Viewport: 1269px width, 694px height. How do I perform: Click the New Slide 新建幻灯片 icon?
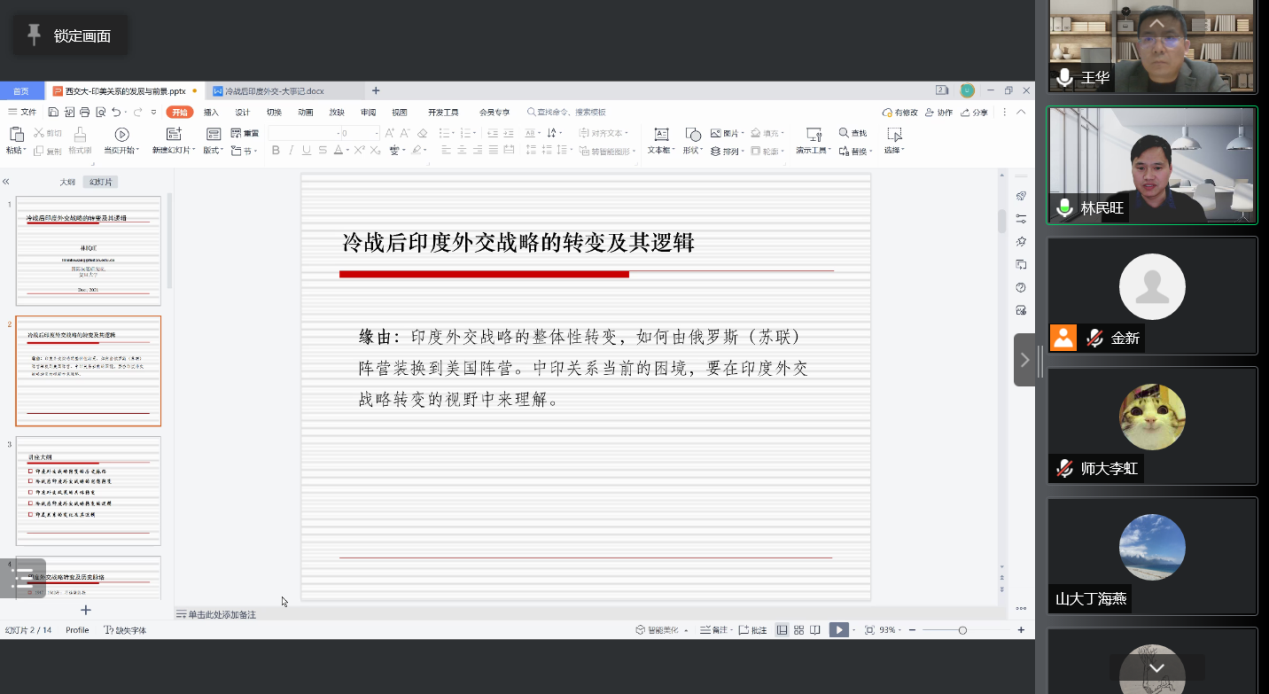pyautogui.click(x=173, y=135)
